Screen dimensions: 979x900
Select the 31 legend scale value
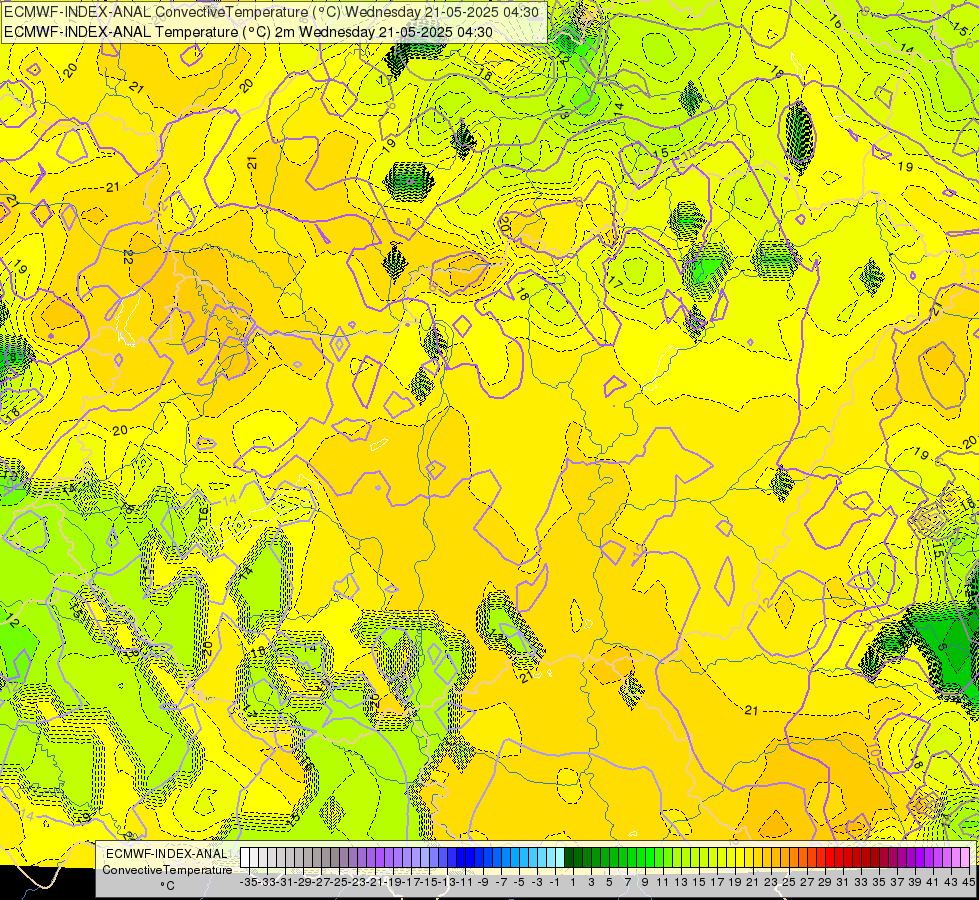[843, 882]
